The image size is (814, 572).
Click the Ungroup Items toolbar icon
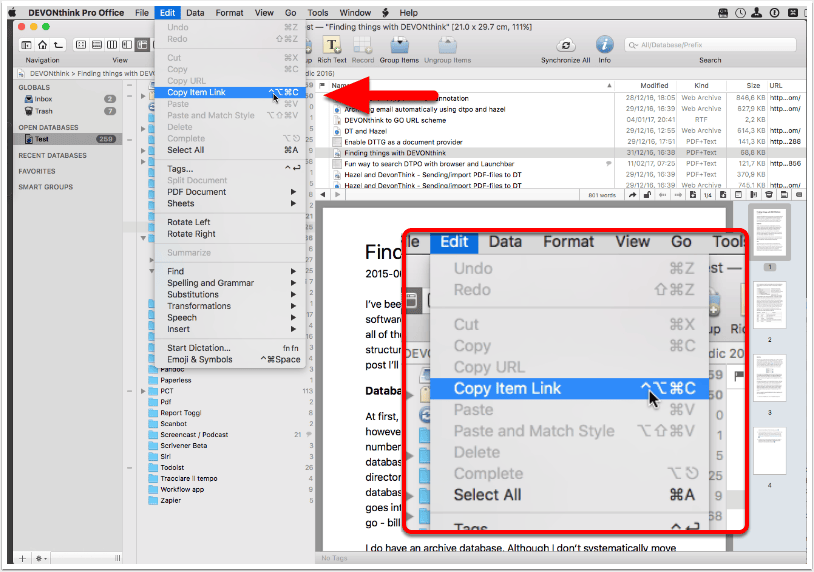[x=447, y=45]
